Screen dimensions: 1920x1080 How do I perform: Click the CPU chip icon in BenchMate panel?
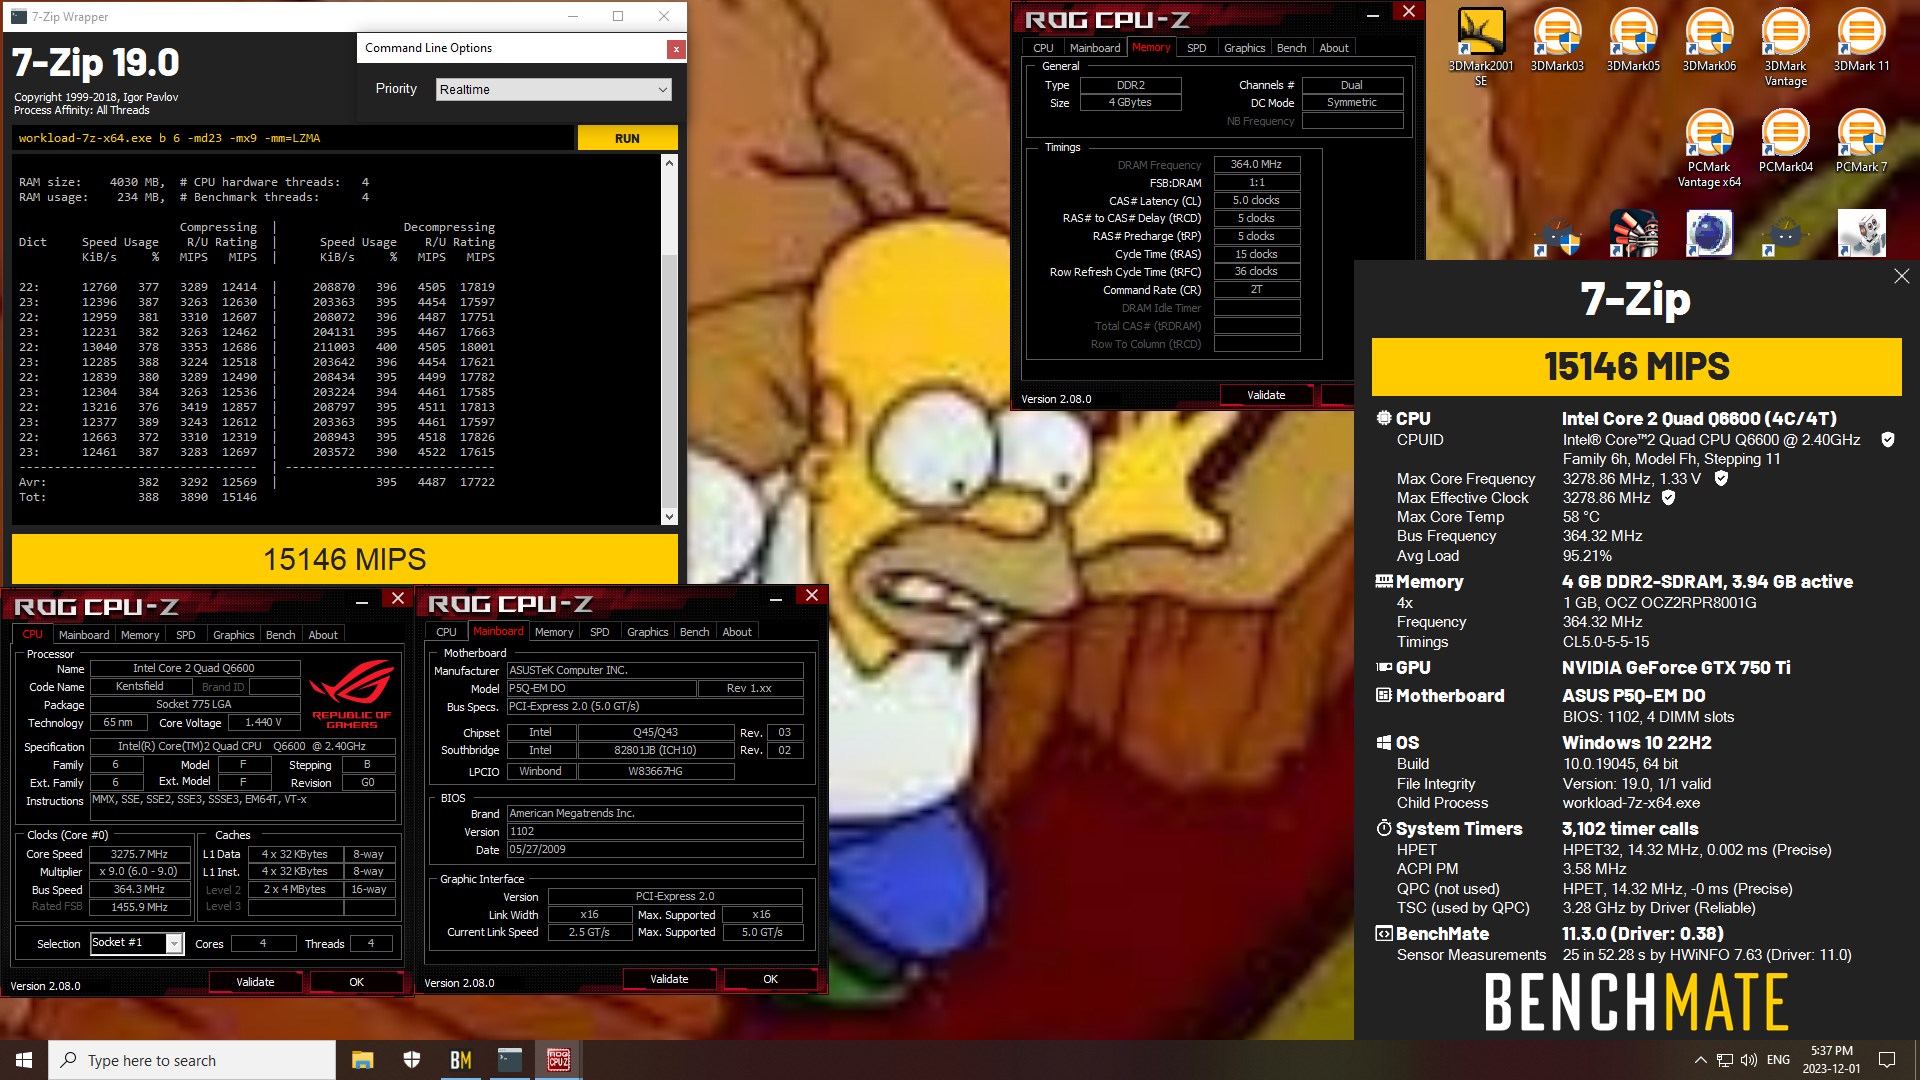pos(1384,418)
